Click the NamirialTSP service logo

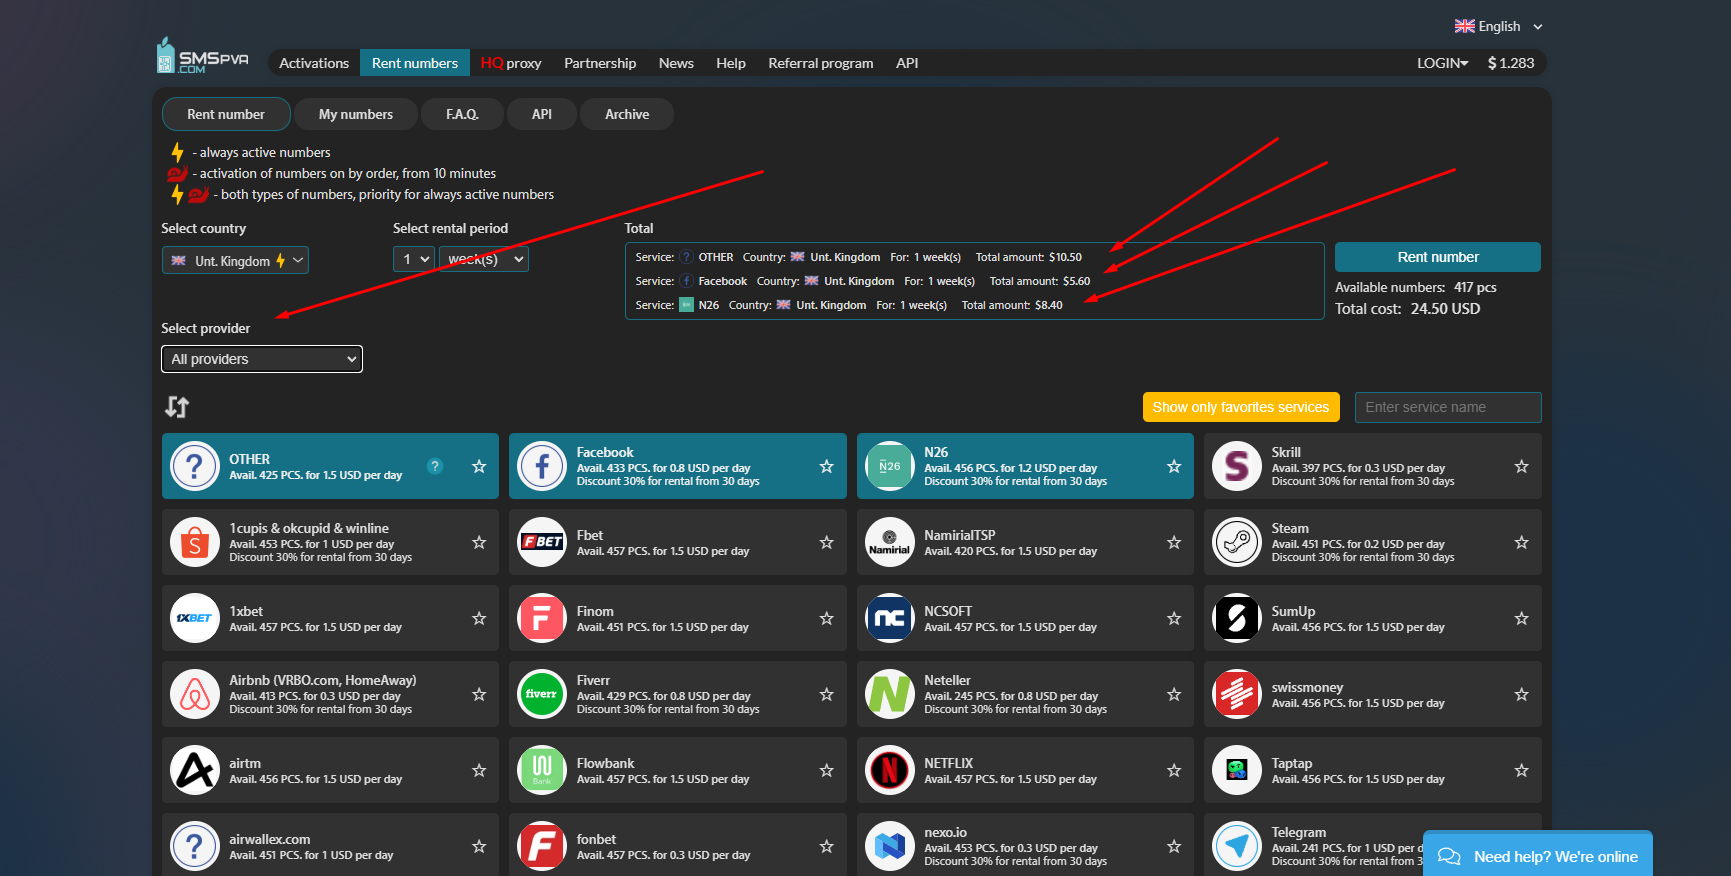tap(890, 542)
